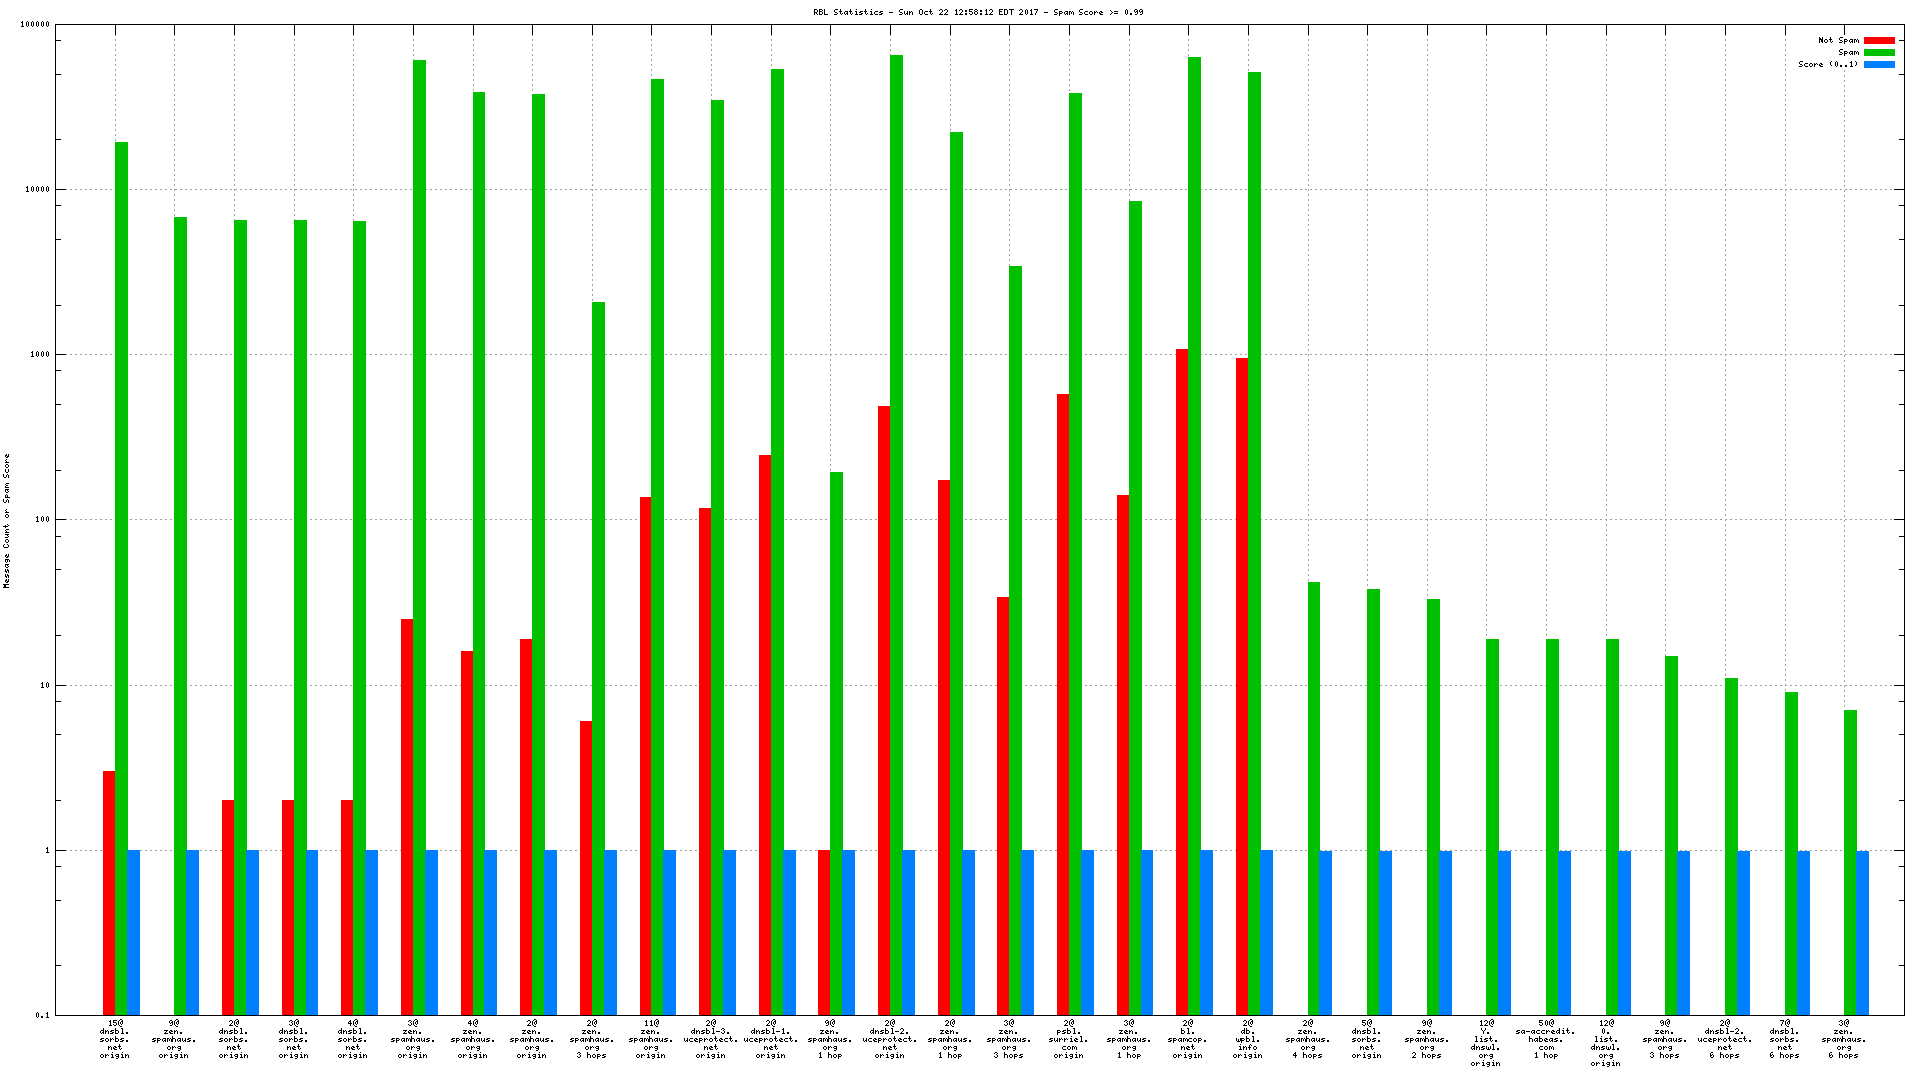Click the RBL Statistics chart title
This screenshot has width=1920, height=1080.
pyautogui.click(x=979, y=13)
